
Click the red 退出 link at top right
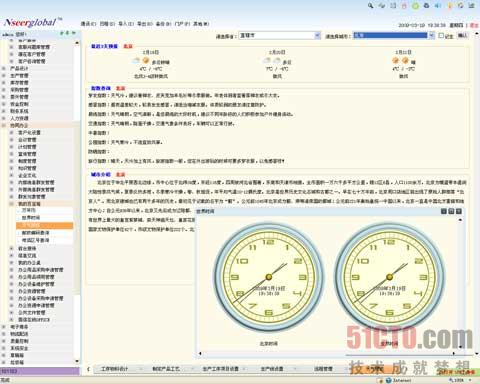474,25
